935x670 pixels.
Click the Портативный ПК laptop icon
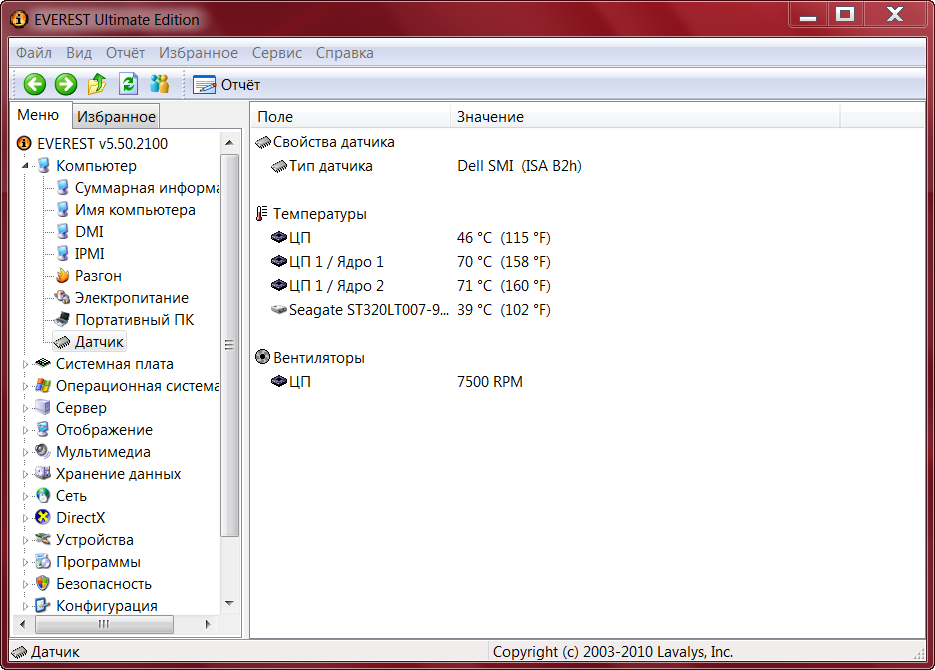(x=63, y=320)
